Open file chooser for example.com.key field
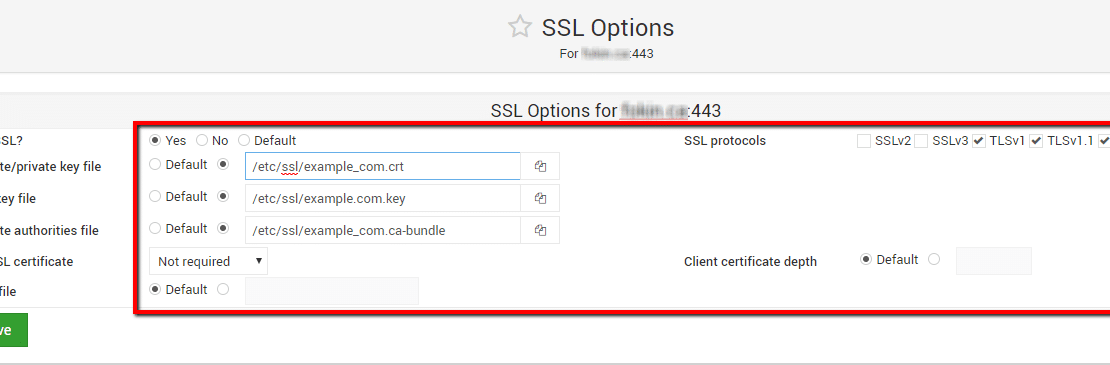 pyautogui.click(x=540, y=198)
